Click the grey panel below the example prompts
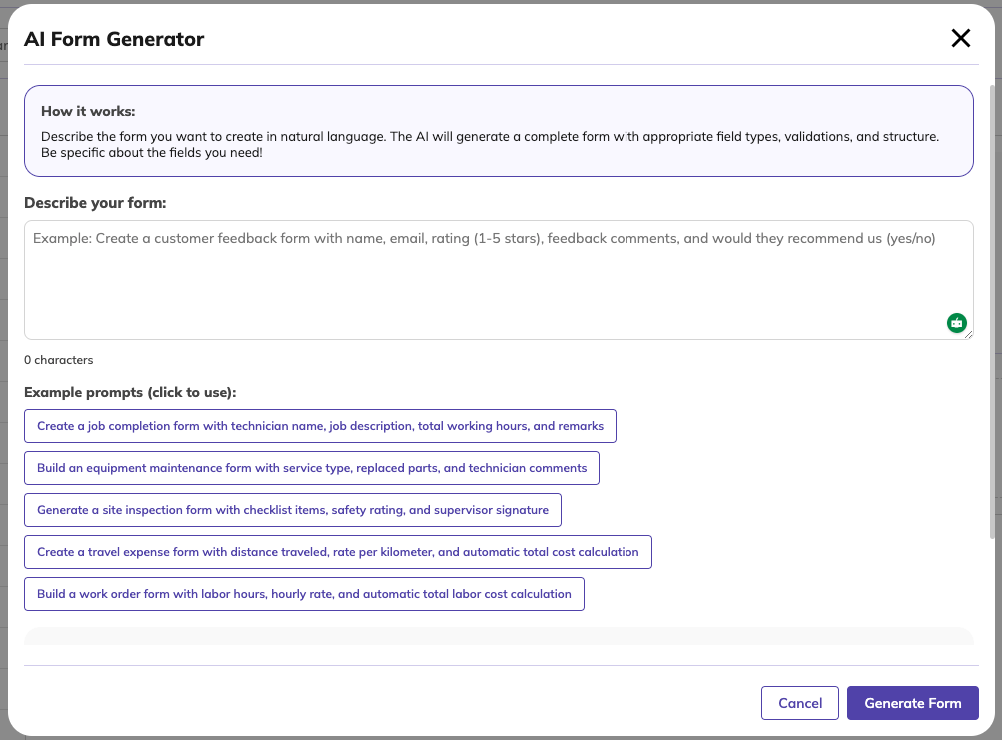 (498, 637)
